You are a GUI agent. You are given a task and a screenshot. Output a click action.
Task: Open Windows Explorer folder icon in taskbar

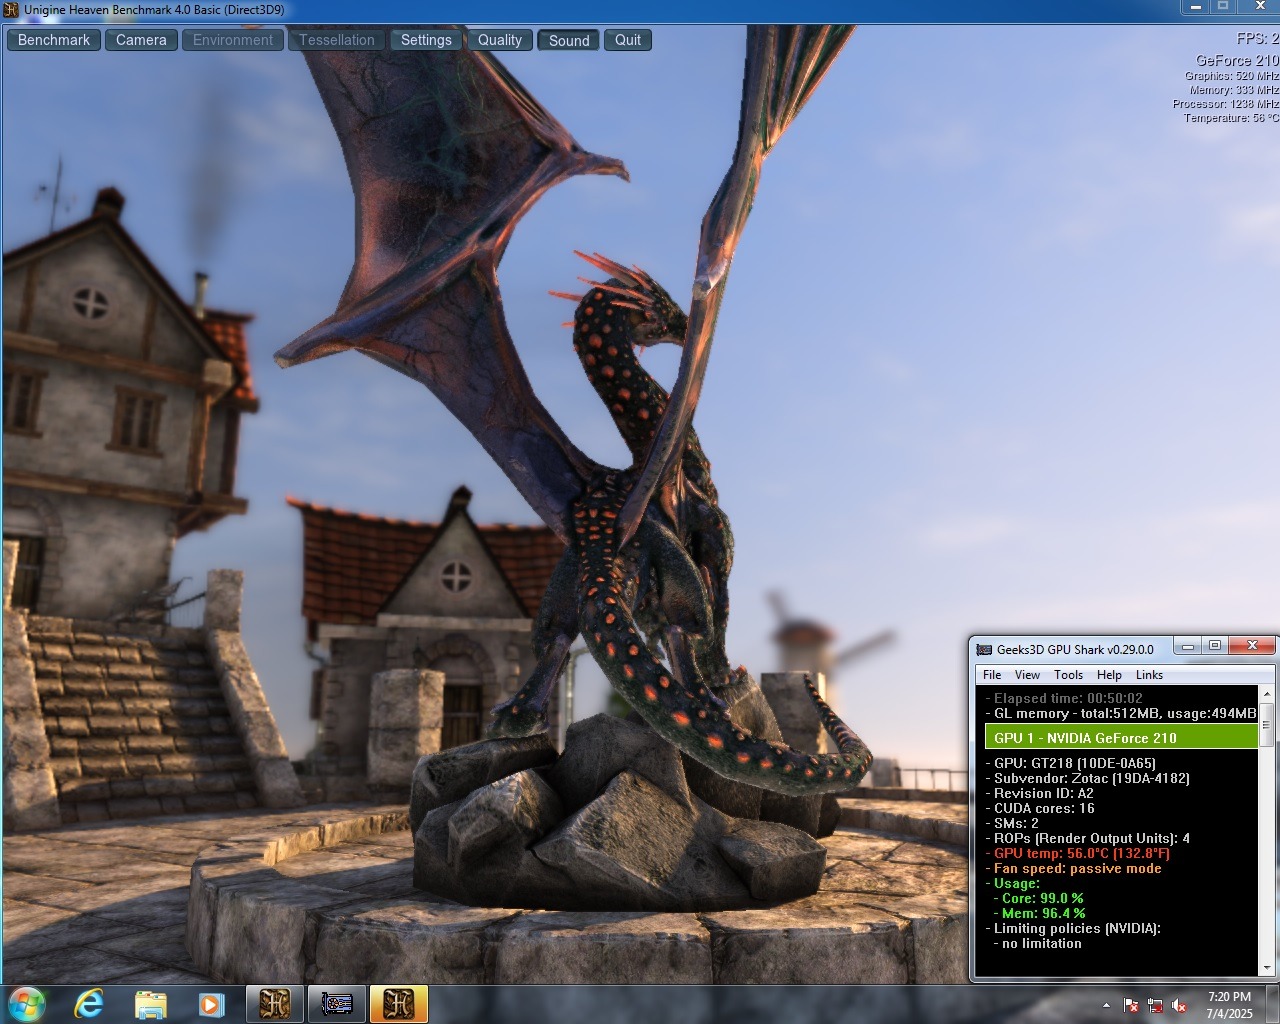pos(150,1004)
